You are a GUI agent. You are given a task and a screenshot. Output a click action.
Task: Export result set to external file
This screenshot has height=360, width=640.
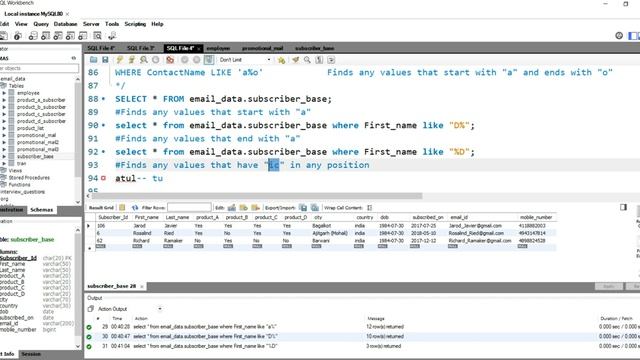(303, 208)
